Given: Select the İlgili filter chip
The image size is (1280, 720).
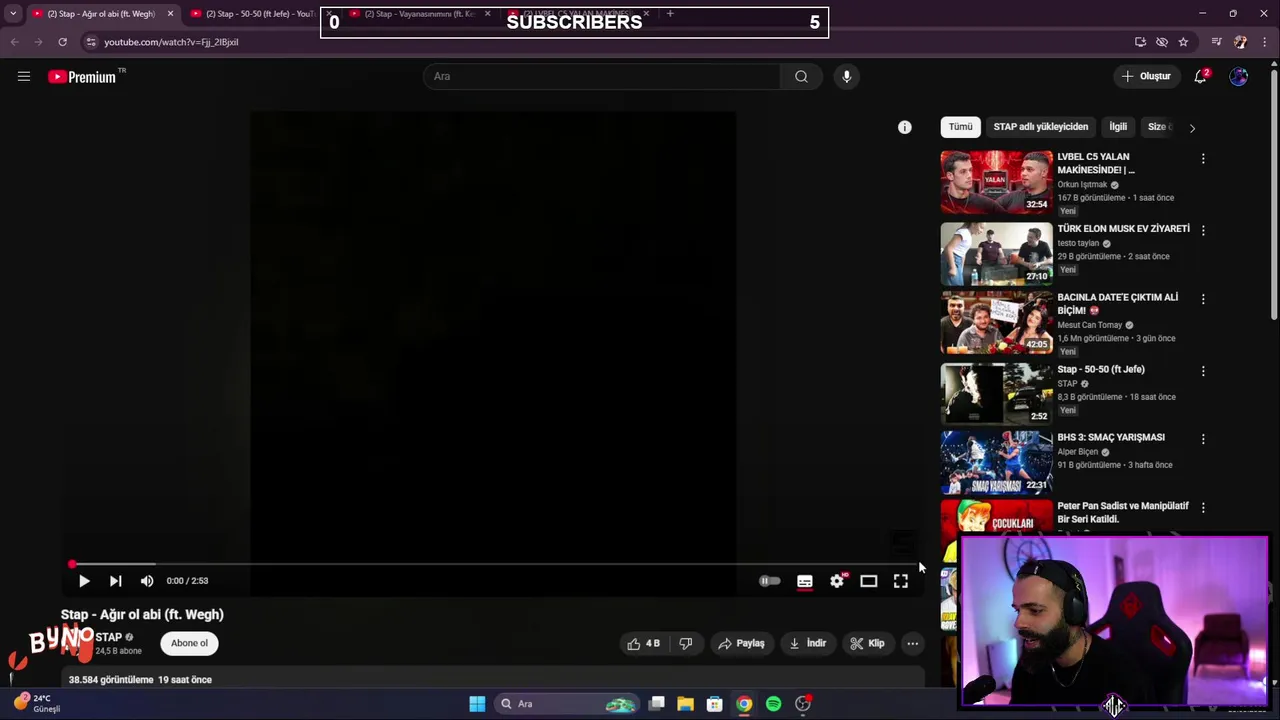Looking at the screenshot, I should (1118, 127).
